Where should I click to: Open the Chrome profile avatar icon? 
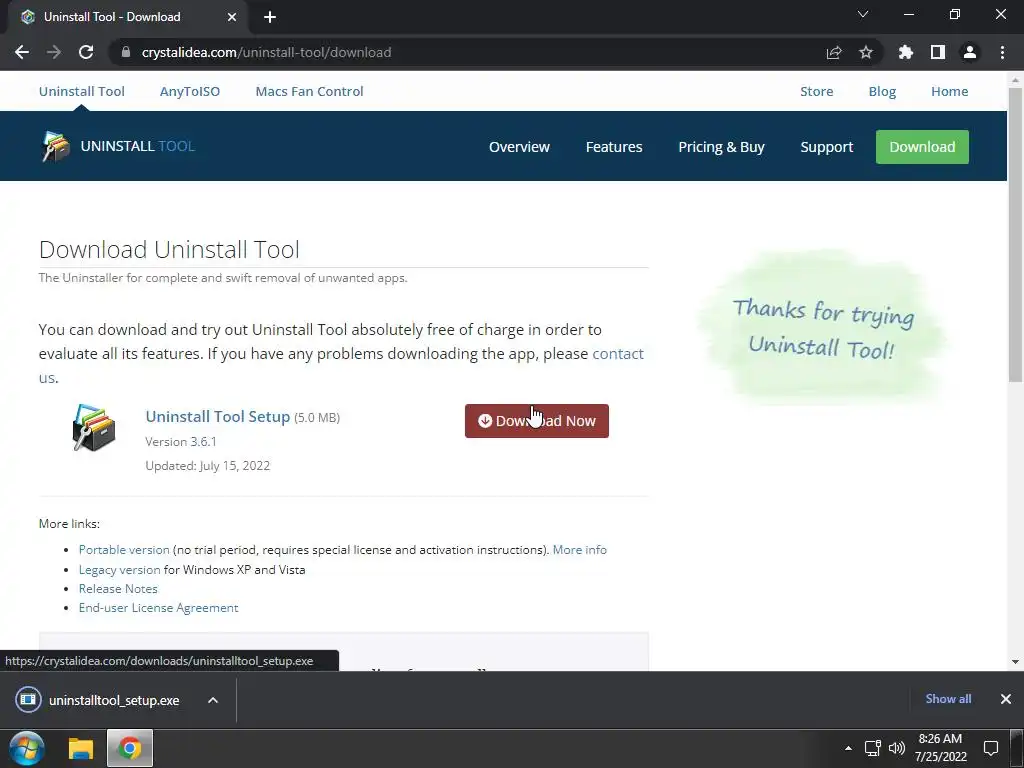pyautogui.click(x=970, y=52)
